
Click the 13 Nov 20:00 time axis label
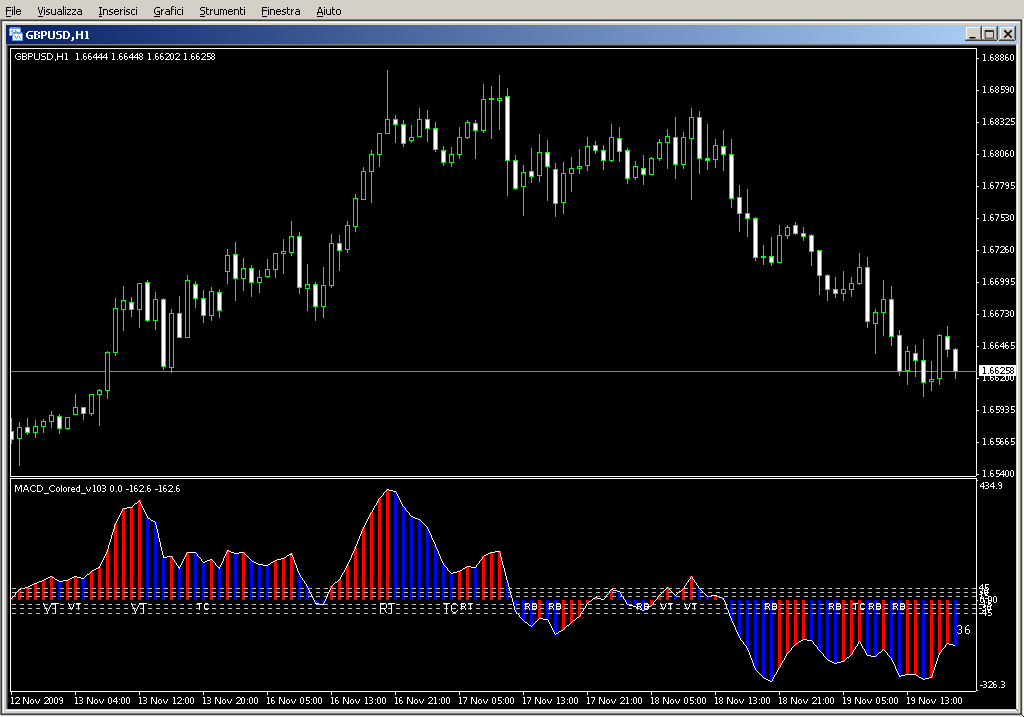230,701
